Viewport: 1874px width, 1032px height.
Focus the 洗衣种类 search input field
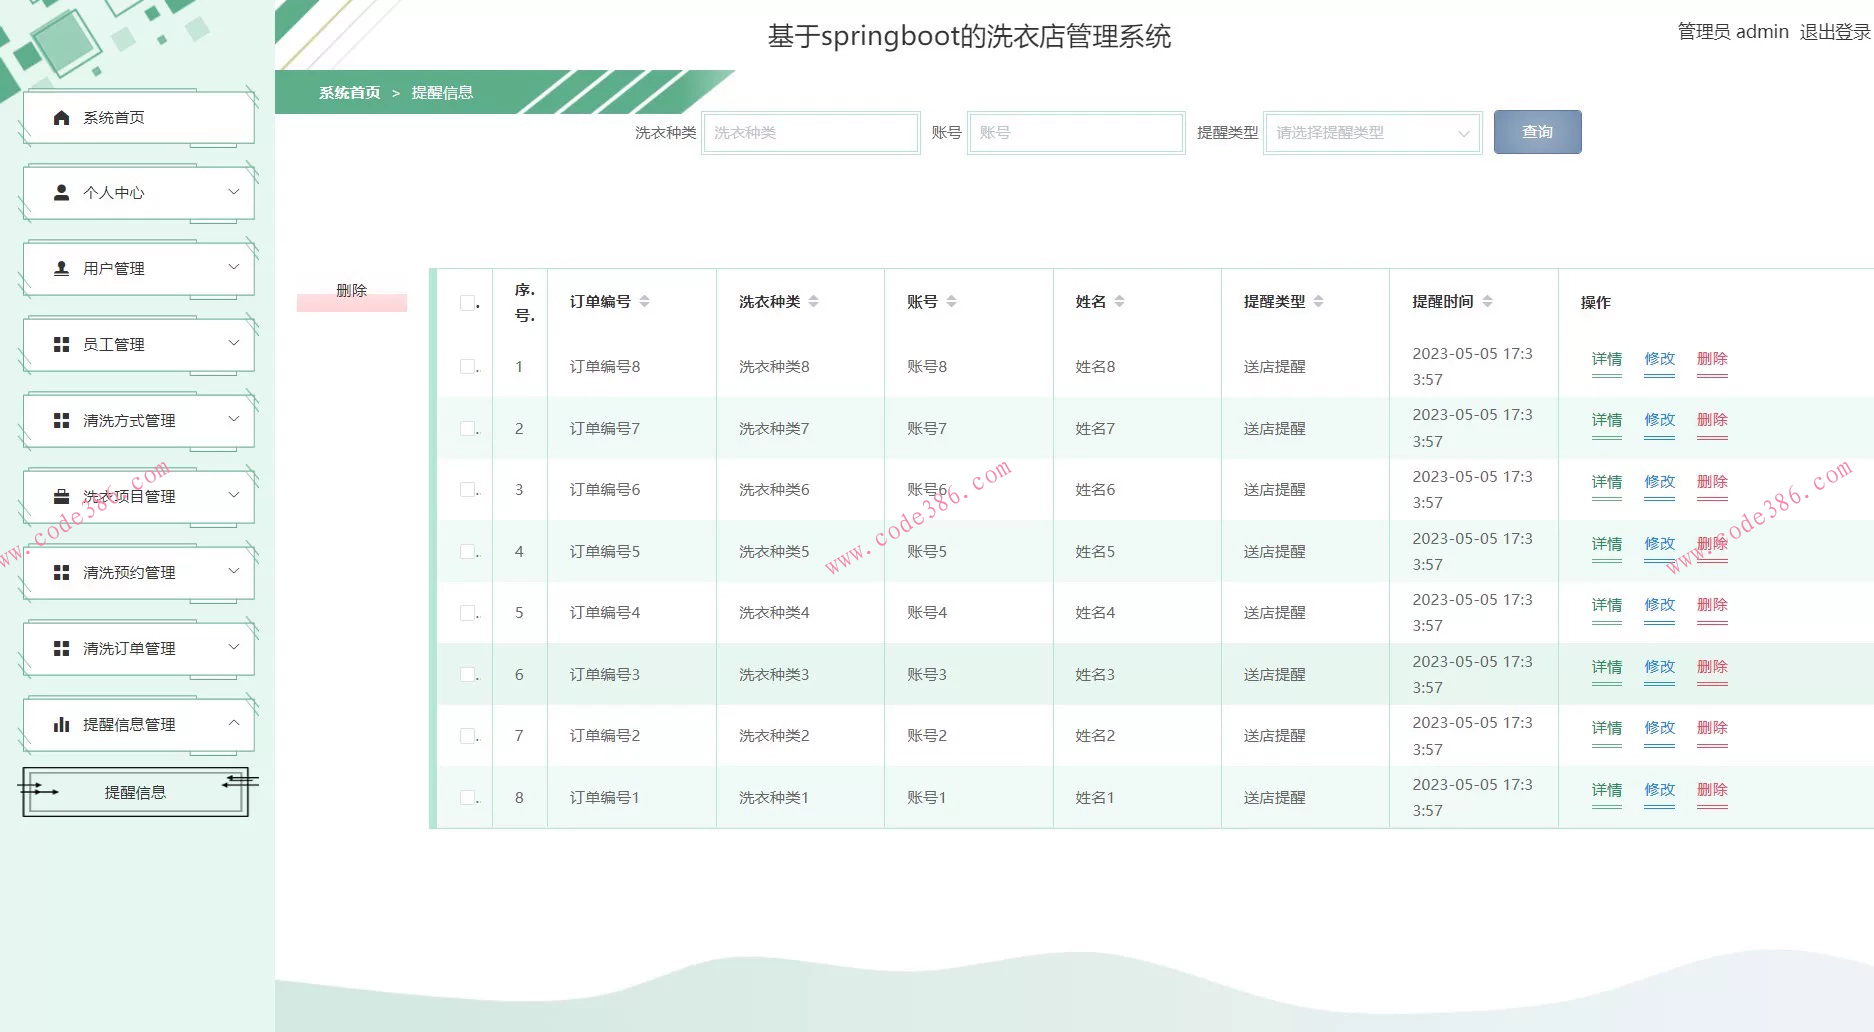(810, 133)
